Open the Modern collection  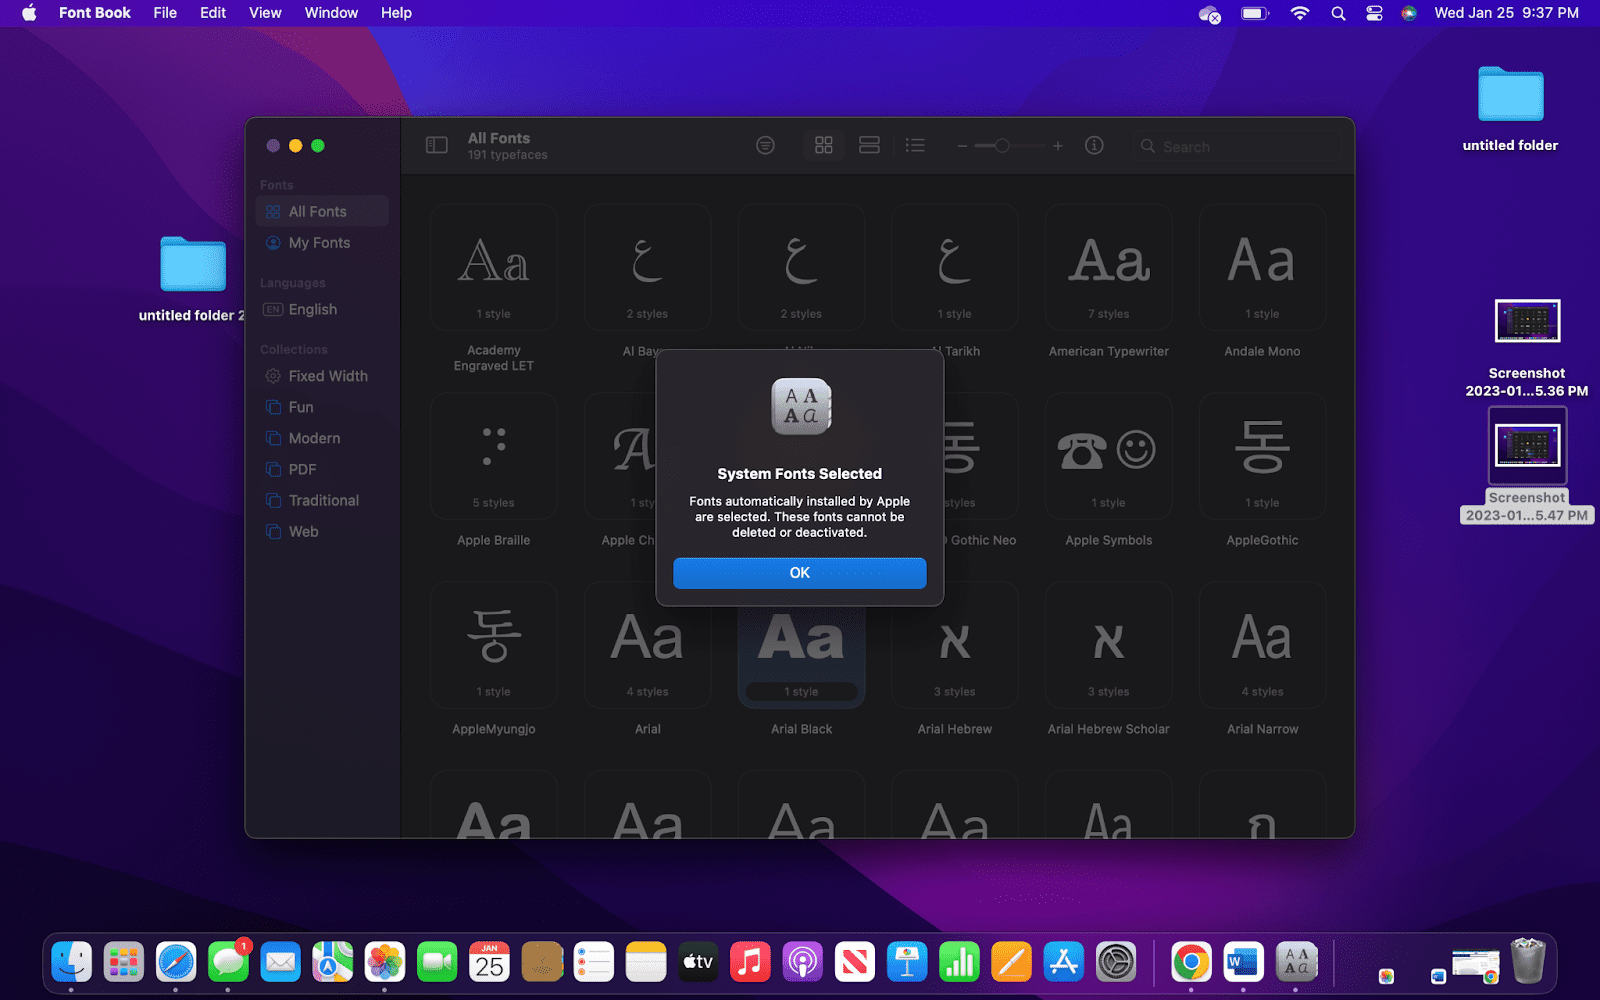322,438
